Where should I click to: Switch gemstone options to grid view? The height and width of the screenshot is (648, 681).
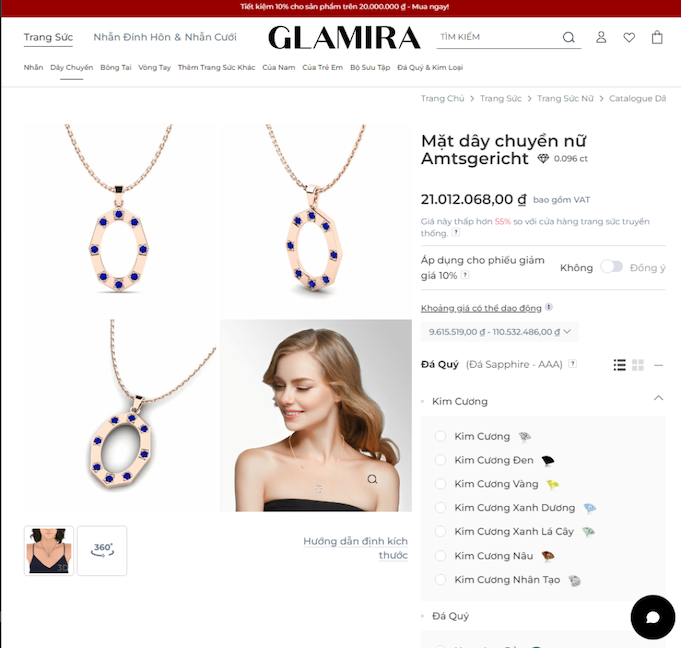(638, 365)
